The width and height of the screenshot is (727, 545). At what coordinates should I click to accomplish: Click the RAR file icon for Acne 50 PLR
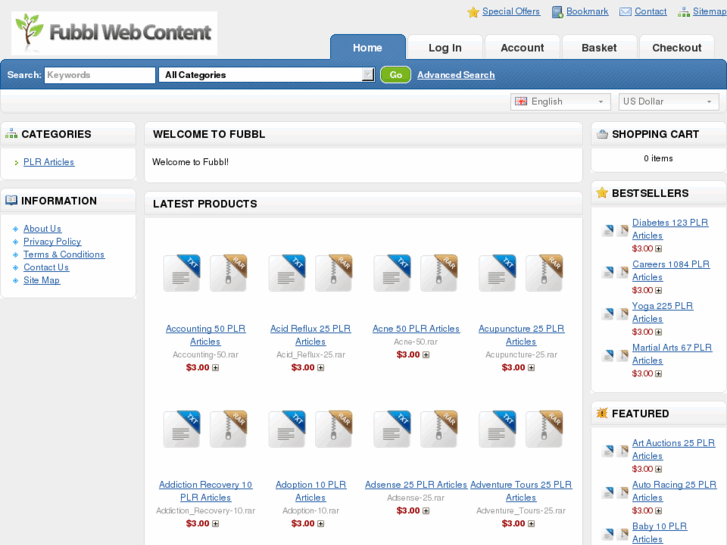point(439,273)
